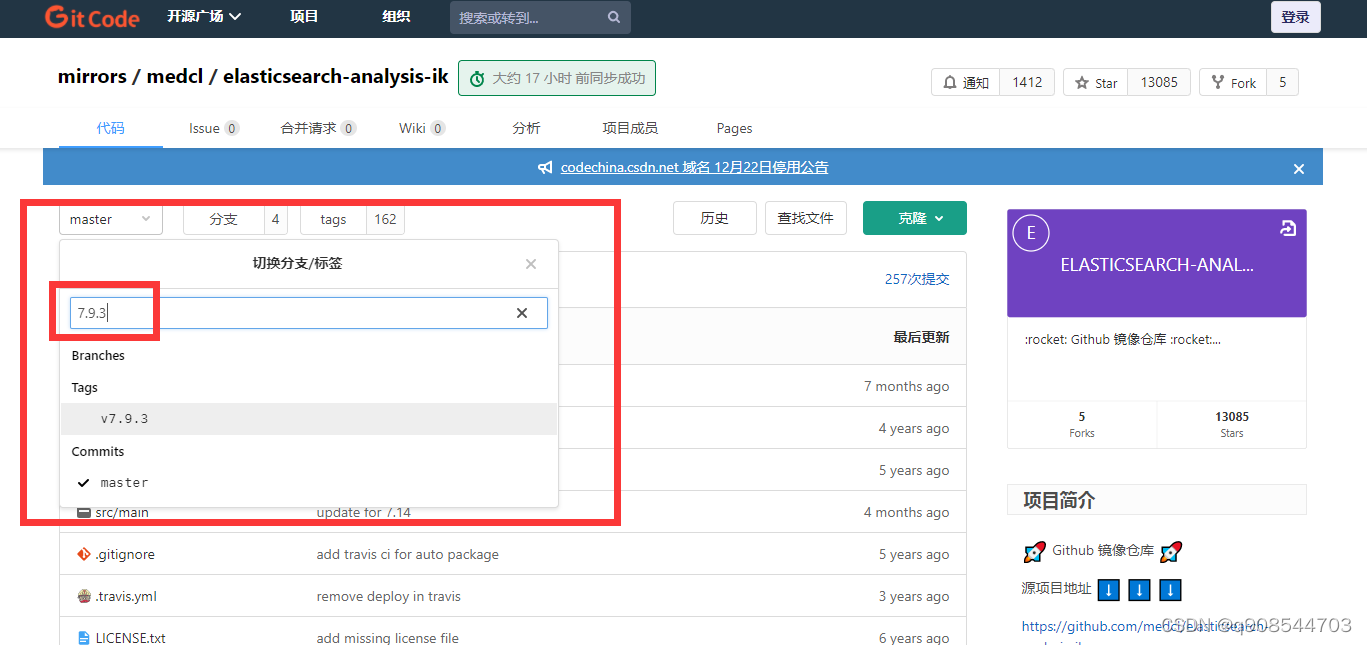Switch to the 代码 tab

[111, 128]
